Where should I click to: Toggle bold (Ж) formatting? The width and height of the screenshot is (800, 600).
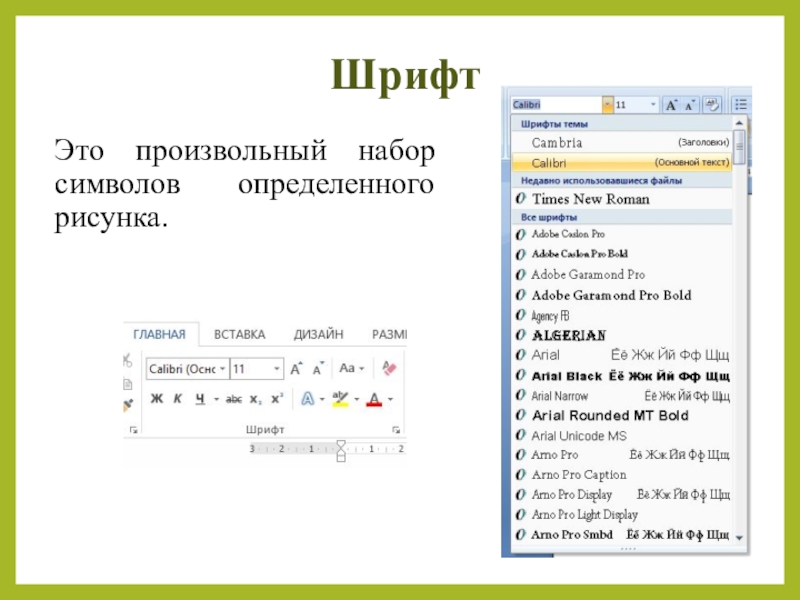pyautogui.click(x=157, y=398)
